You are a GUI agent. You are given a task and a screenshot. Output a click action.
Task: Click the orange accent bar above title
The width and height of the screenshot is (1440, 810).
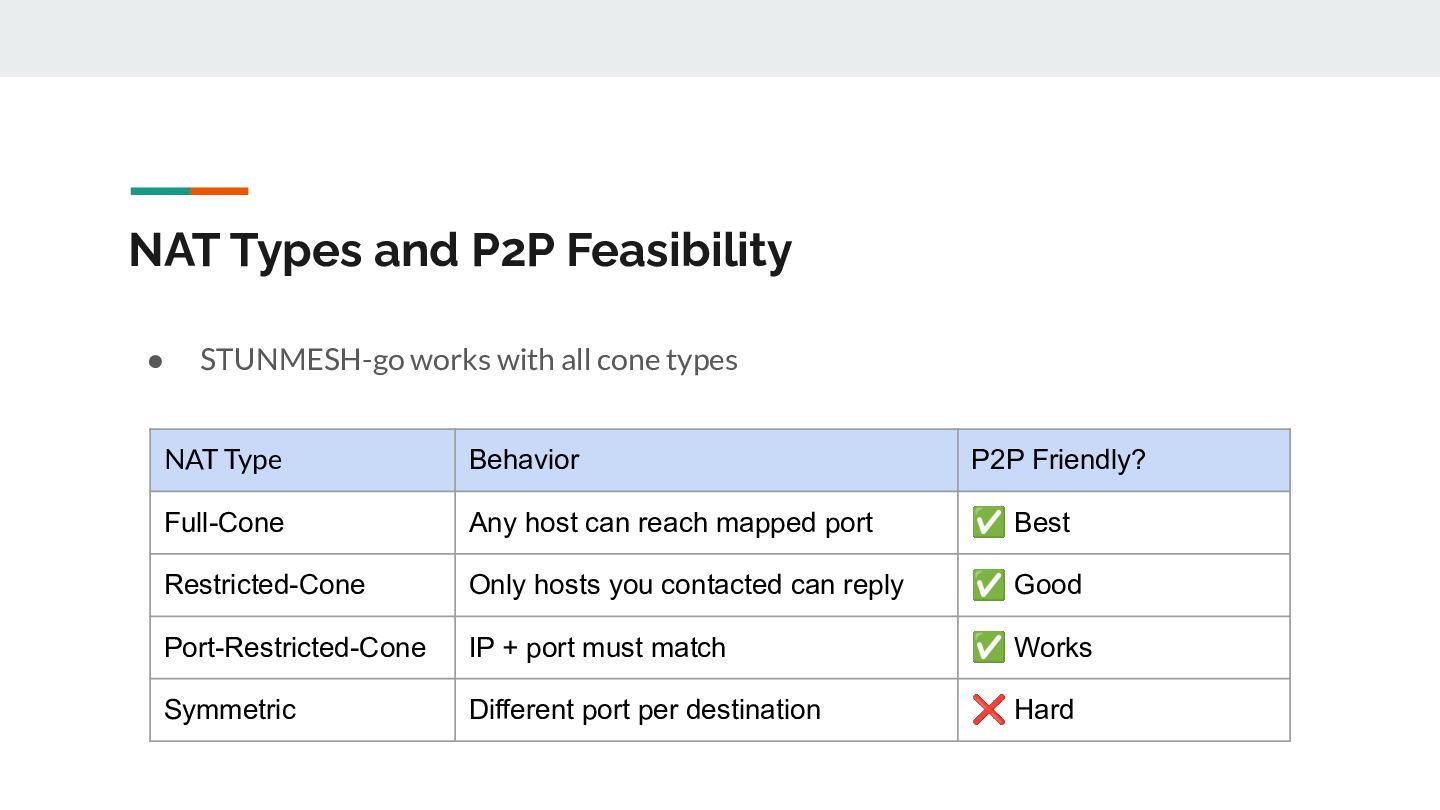pos(219,191)
